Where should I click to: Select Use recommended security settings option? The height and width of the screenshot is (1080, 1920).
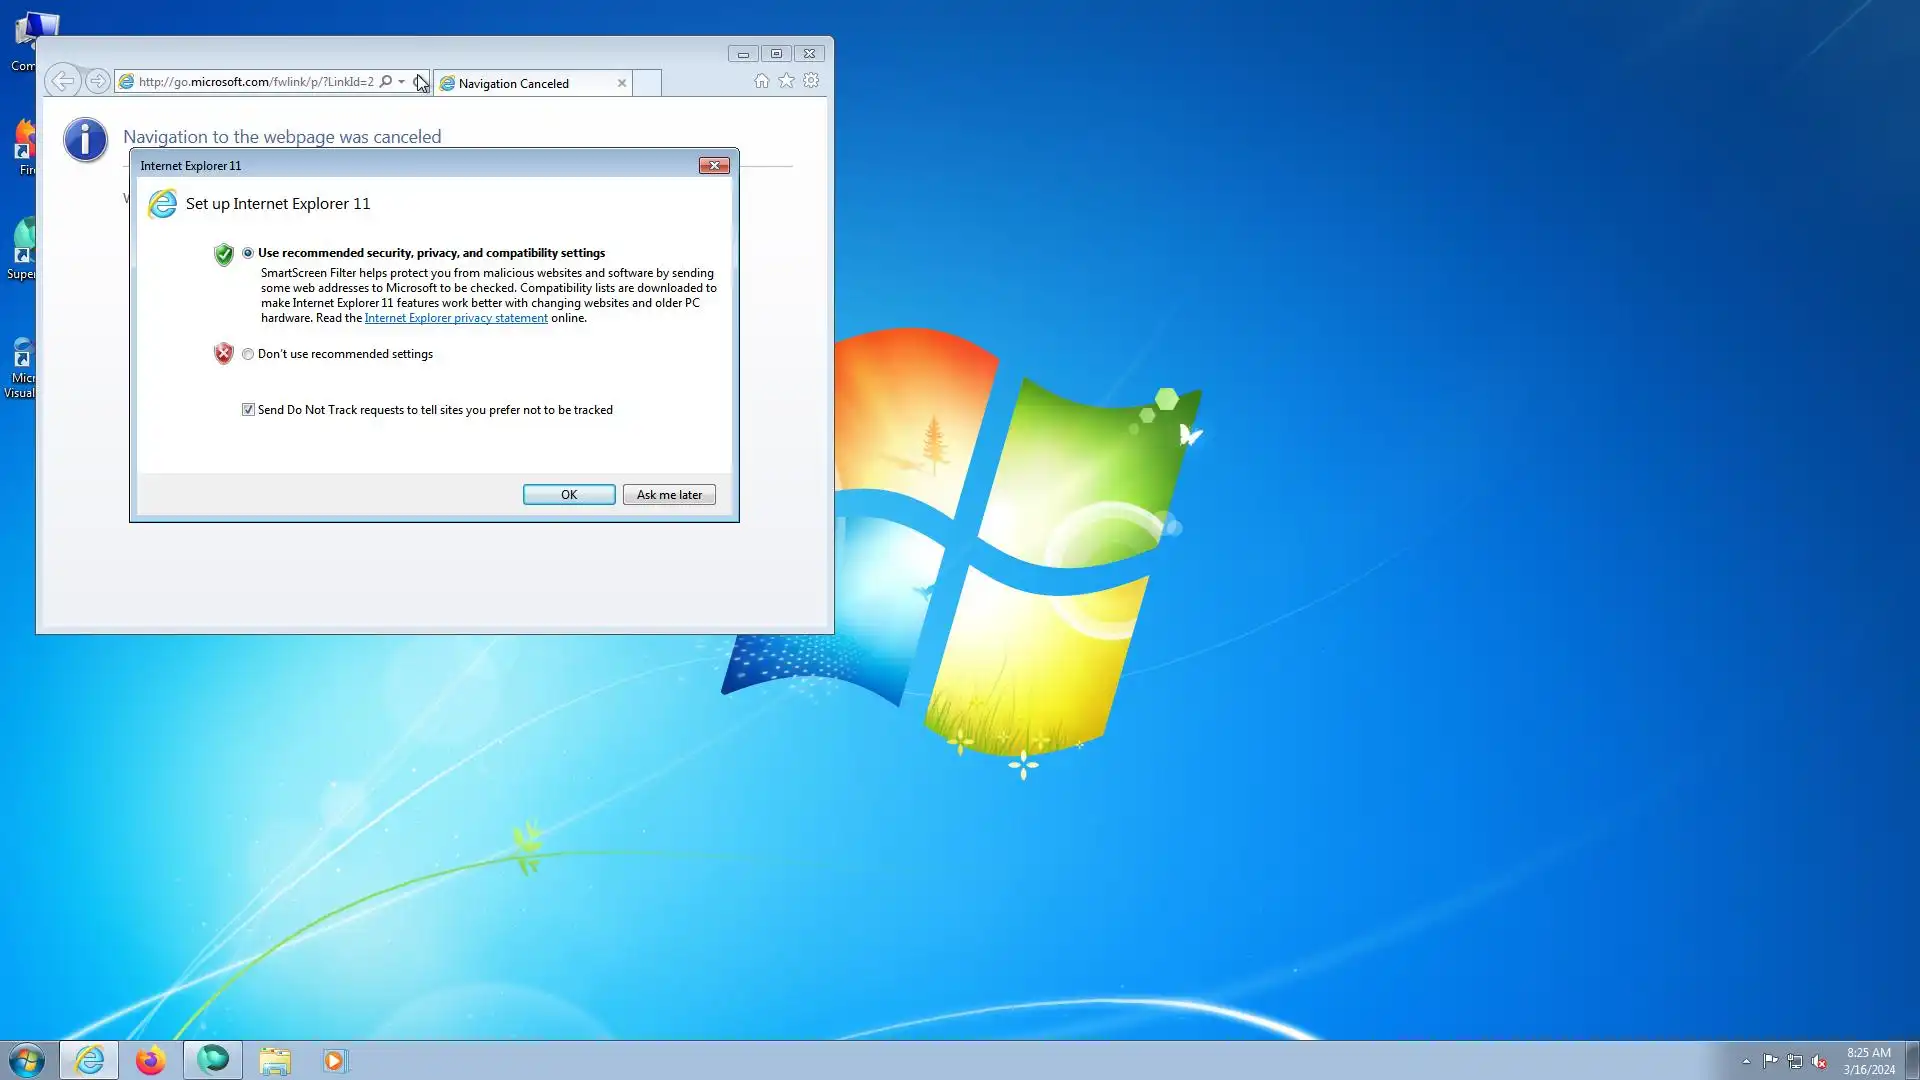point(248,253)
